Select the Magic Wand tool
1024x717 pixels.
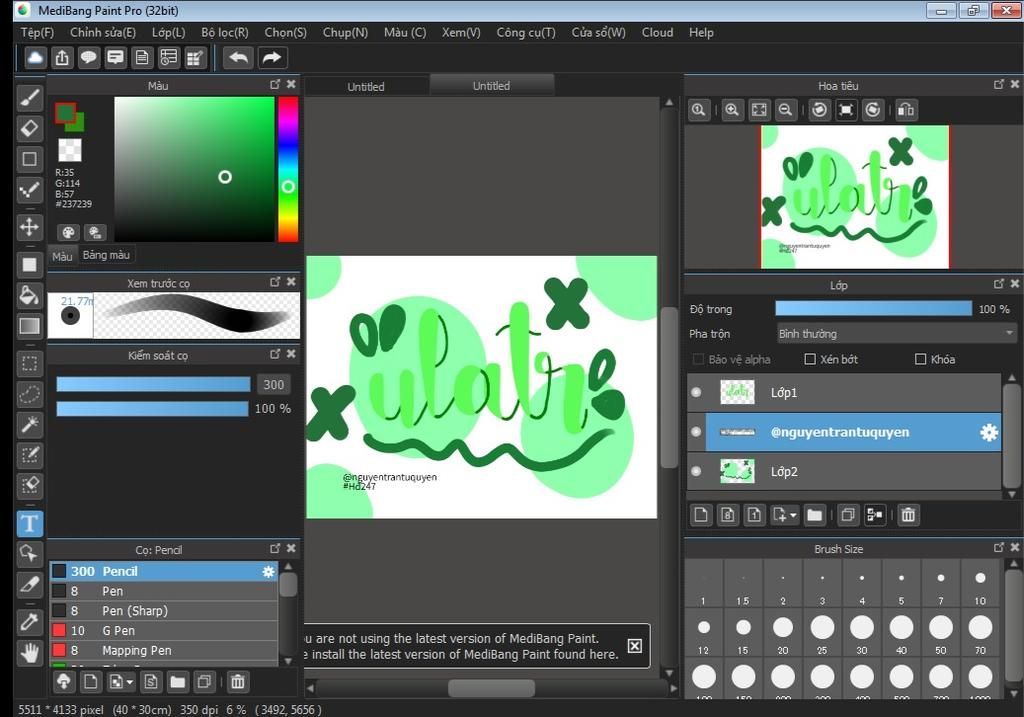[x=29, y=424]
